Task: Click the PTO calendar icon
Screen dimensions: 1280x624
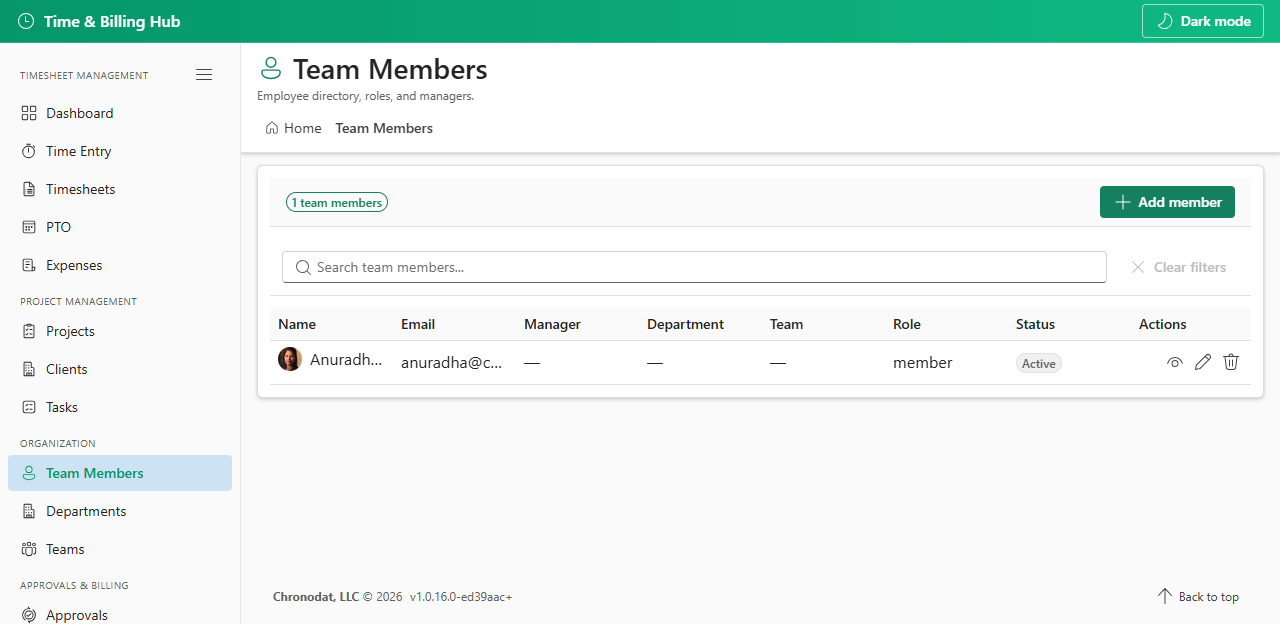Action: click(x=29, y=227)
